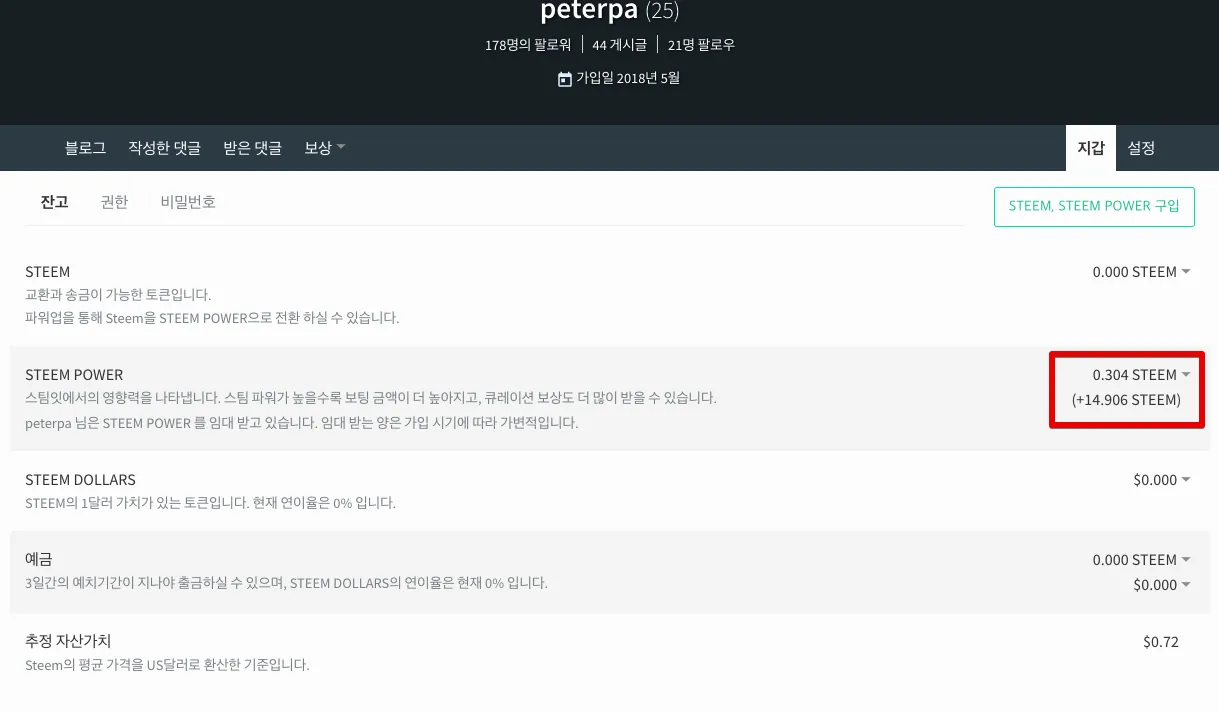
Task: Click the peterpa username heading
Action: (589, 12)
